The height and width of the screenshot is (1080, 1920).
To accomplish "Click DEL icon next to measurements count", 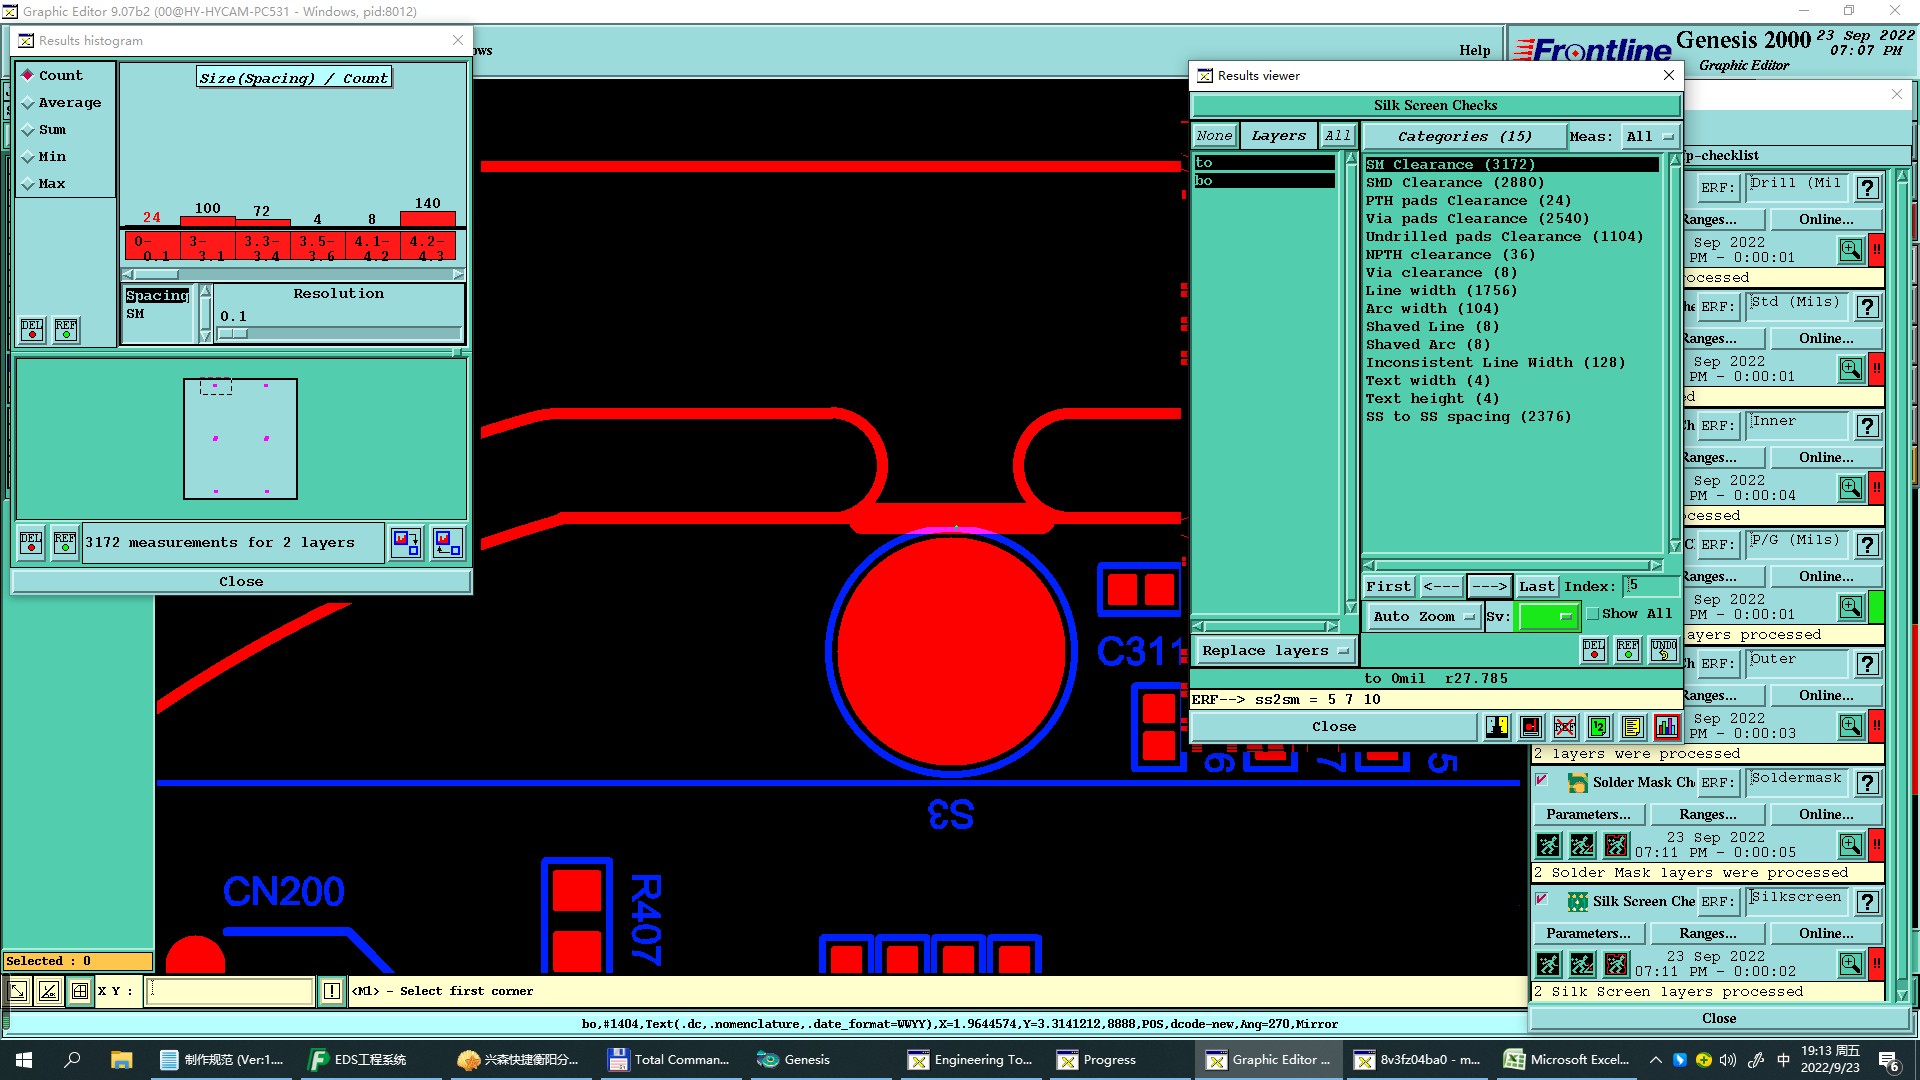I will 31,543.
